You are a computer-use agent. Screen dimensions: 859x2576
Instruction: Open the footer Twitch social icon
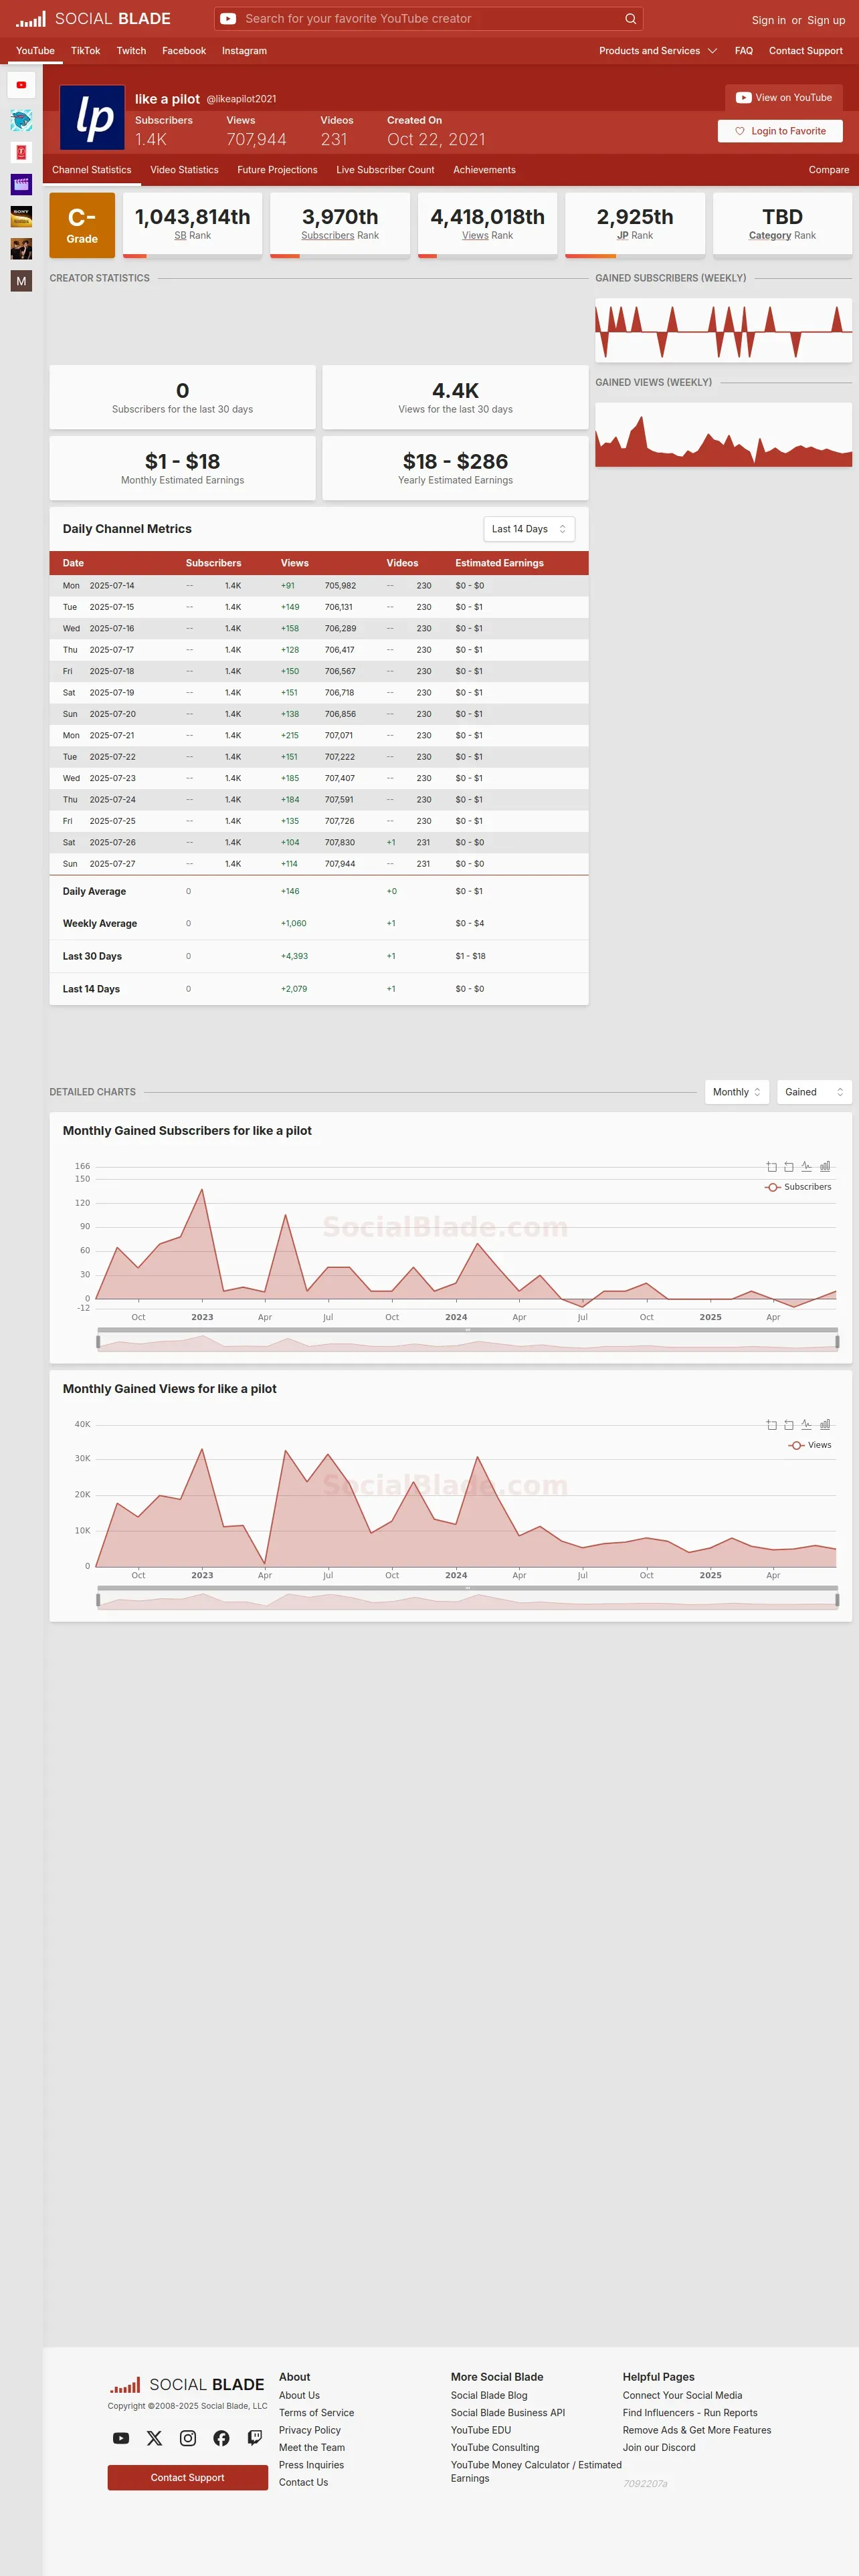pyautogui.click(x=255, y=2438)
